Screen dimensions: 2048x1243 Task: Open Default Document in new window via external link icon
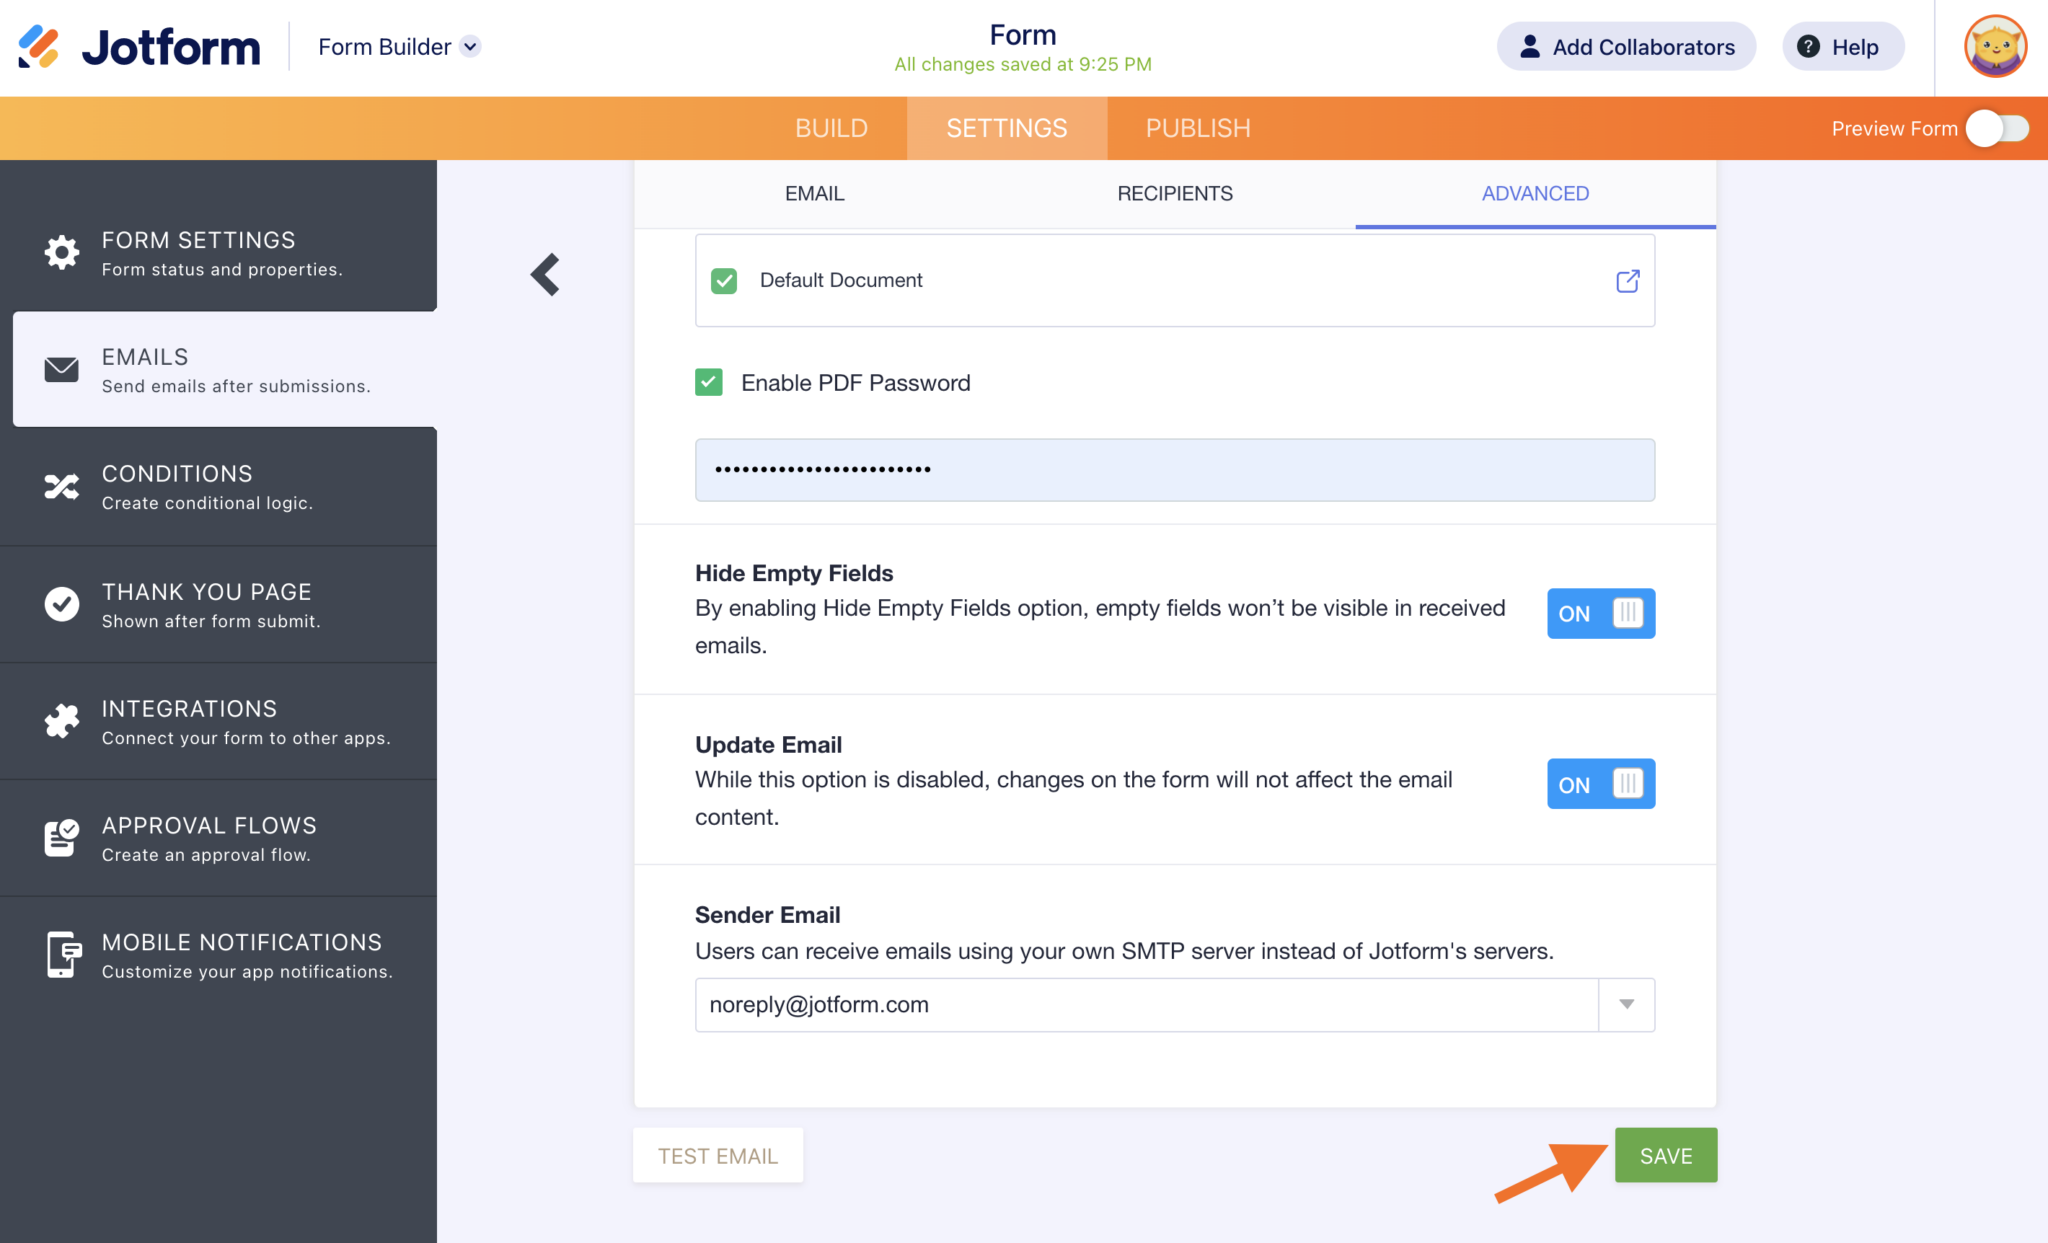1627,281
